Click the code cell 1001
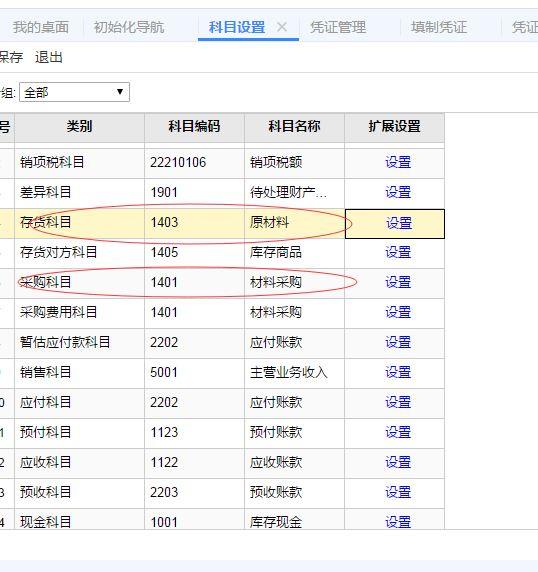 pyautogui.click(x=194, y=519)
